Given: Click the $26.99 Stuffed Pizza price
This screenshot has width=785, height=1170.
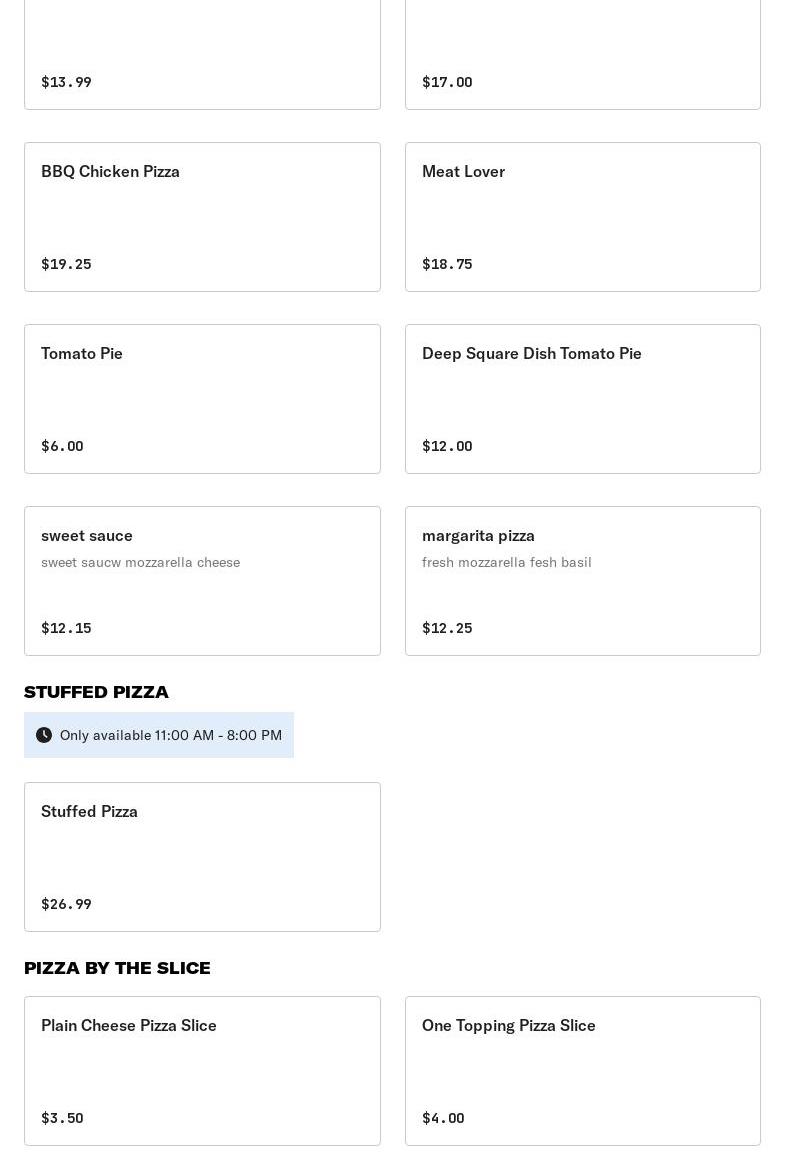Looking at the screenshot, I should point(66,904).
